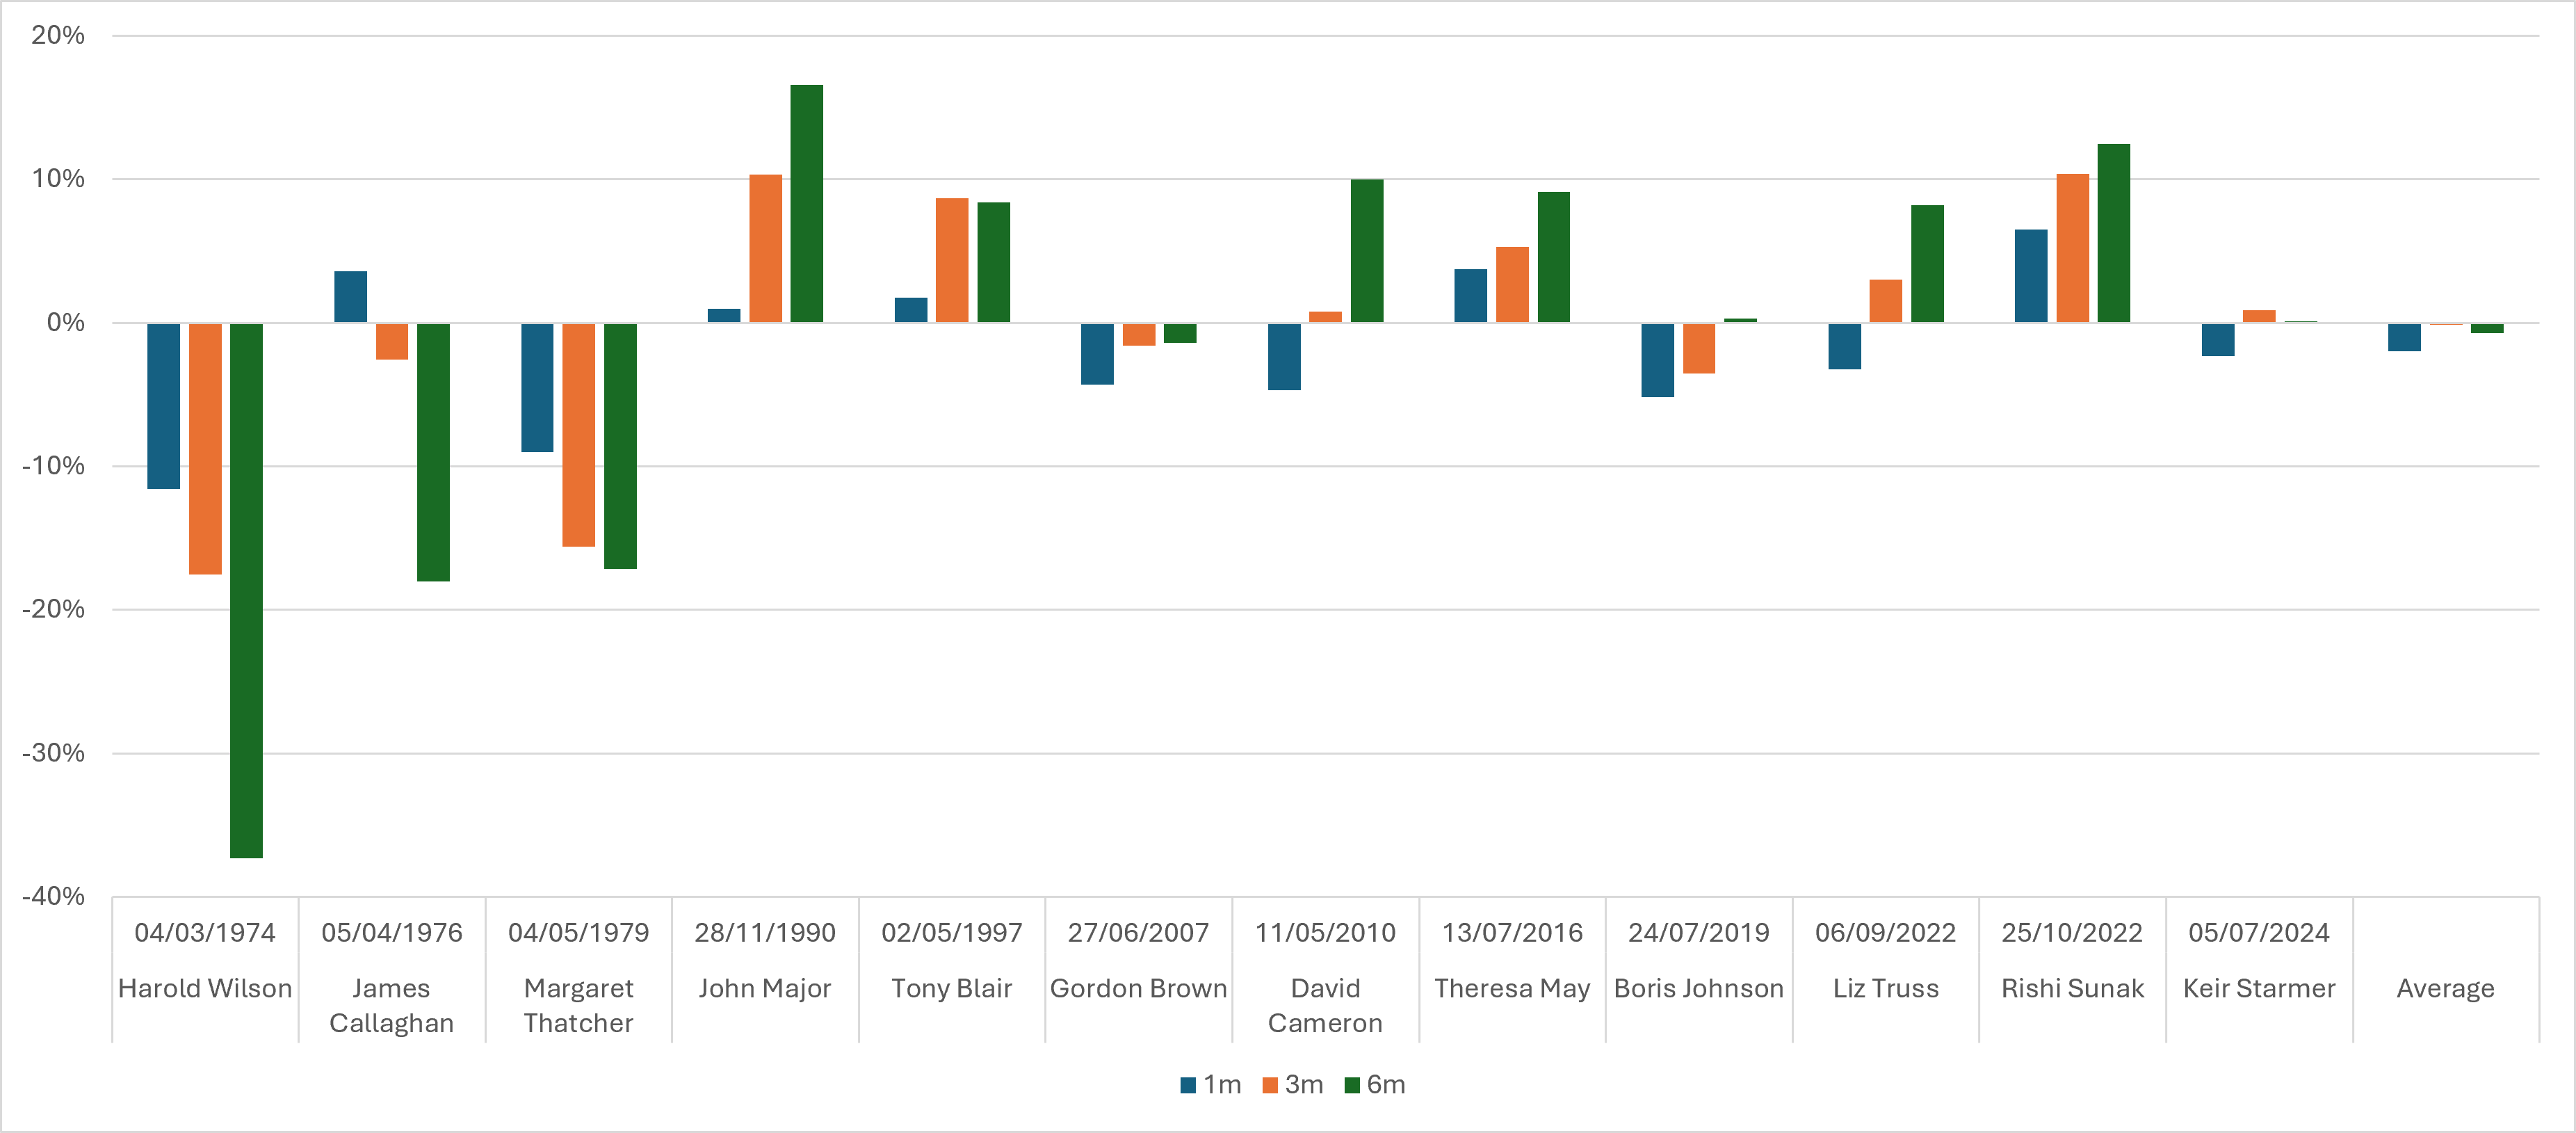This screenshot has width=2576, height=1133.
Task: Click the 05/07/2024 date label
Action: [2259, 932]
